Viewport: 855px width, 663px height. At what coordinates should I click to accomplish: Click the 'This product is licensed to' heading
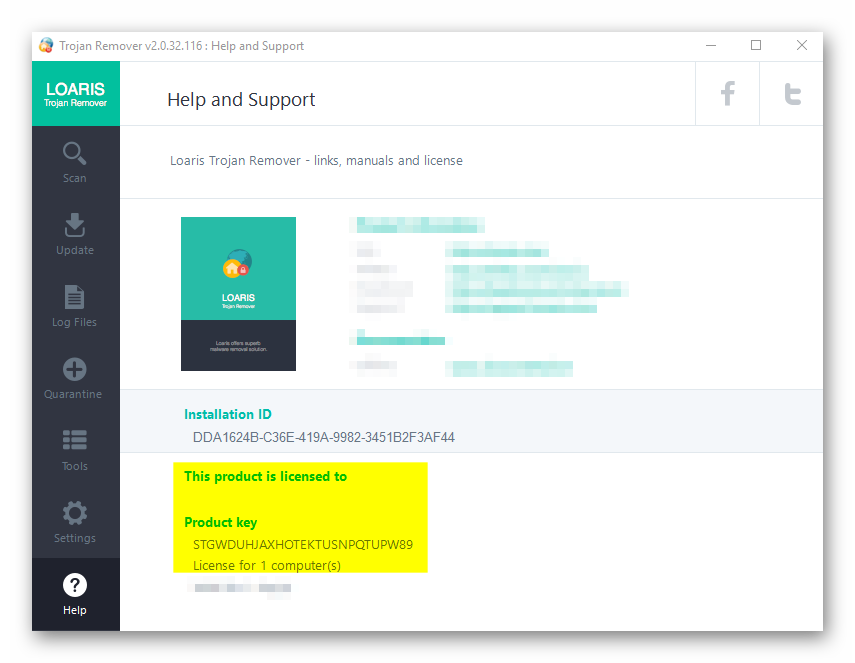(266, 477)
